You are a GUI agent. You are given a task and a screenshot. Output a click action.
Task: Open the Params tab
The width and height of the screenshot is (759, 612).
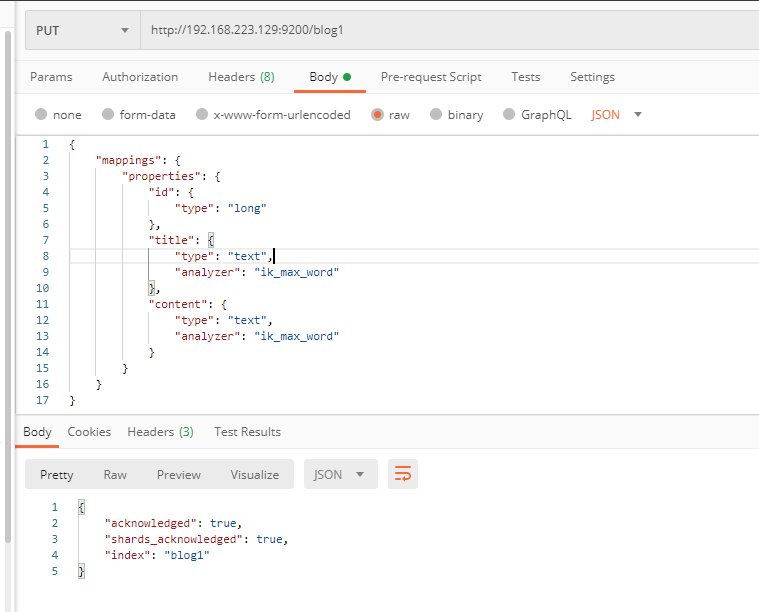tap(51, 77)
